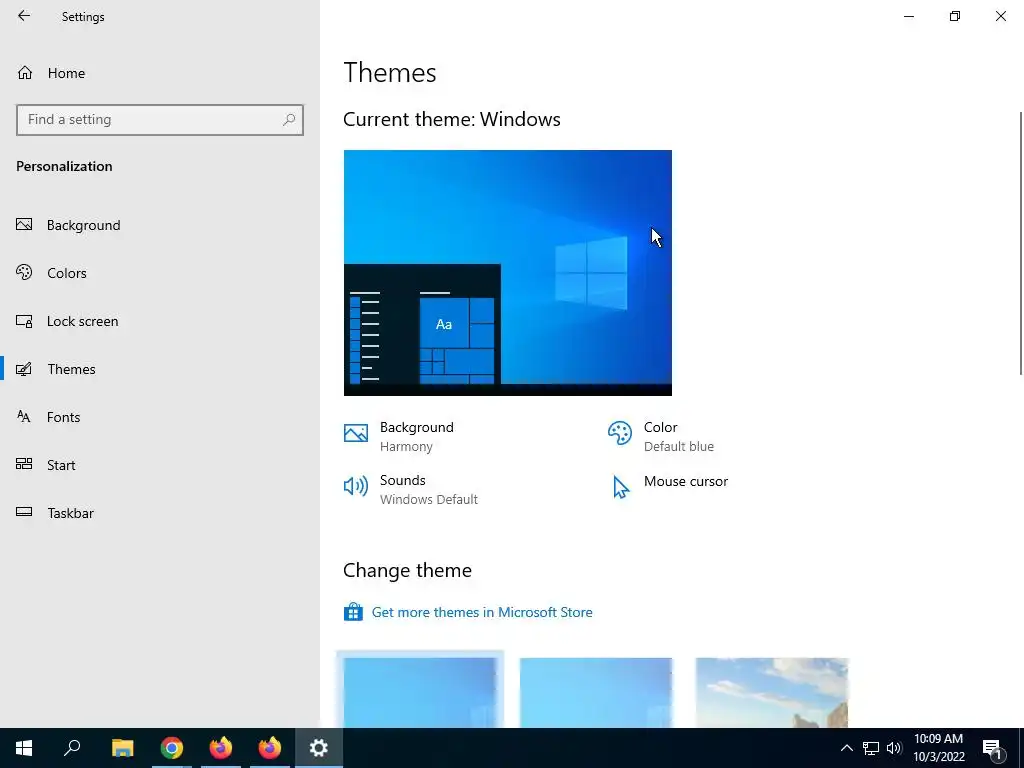Click the current theme preview image
The width and height of the screenshot is (1024, 768).
pyautogui.click(x=507, y=273)
